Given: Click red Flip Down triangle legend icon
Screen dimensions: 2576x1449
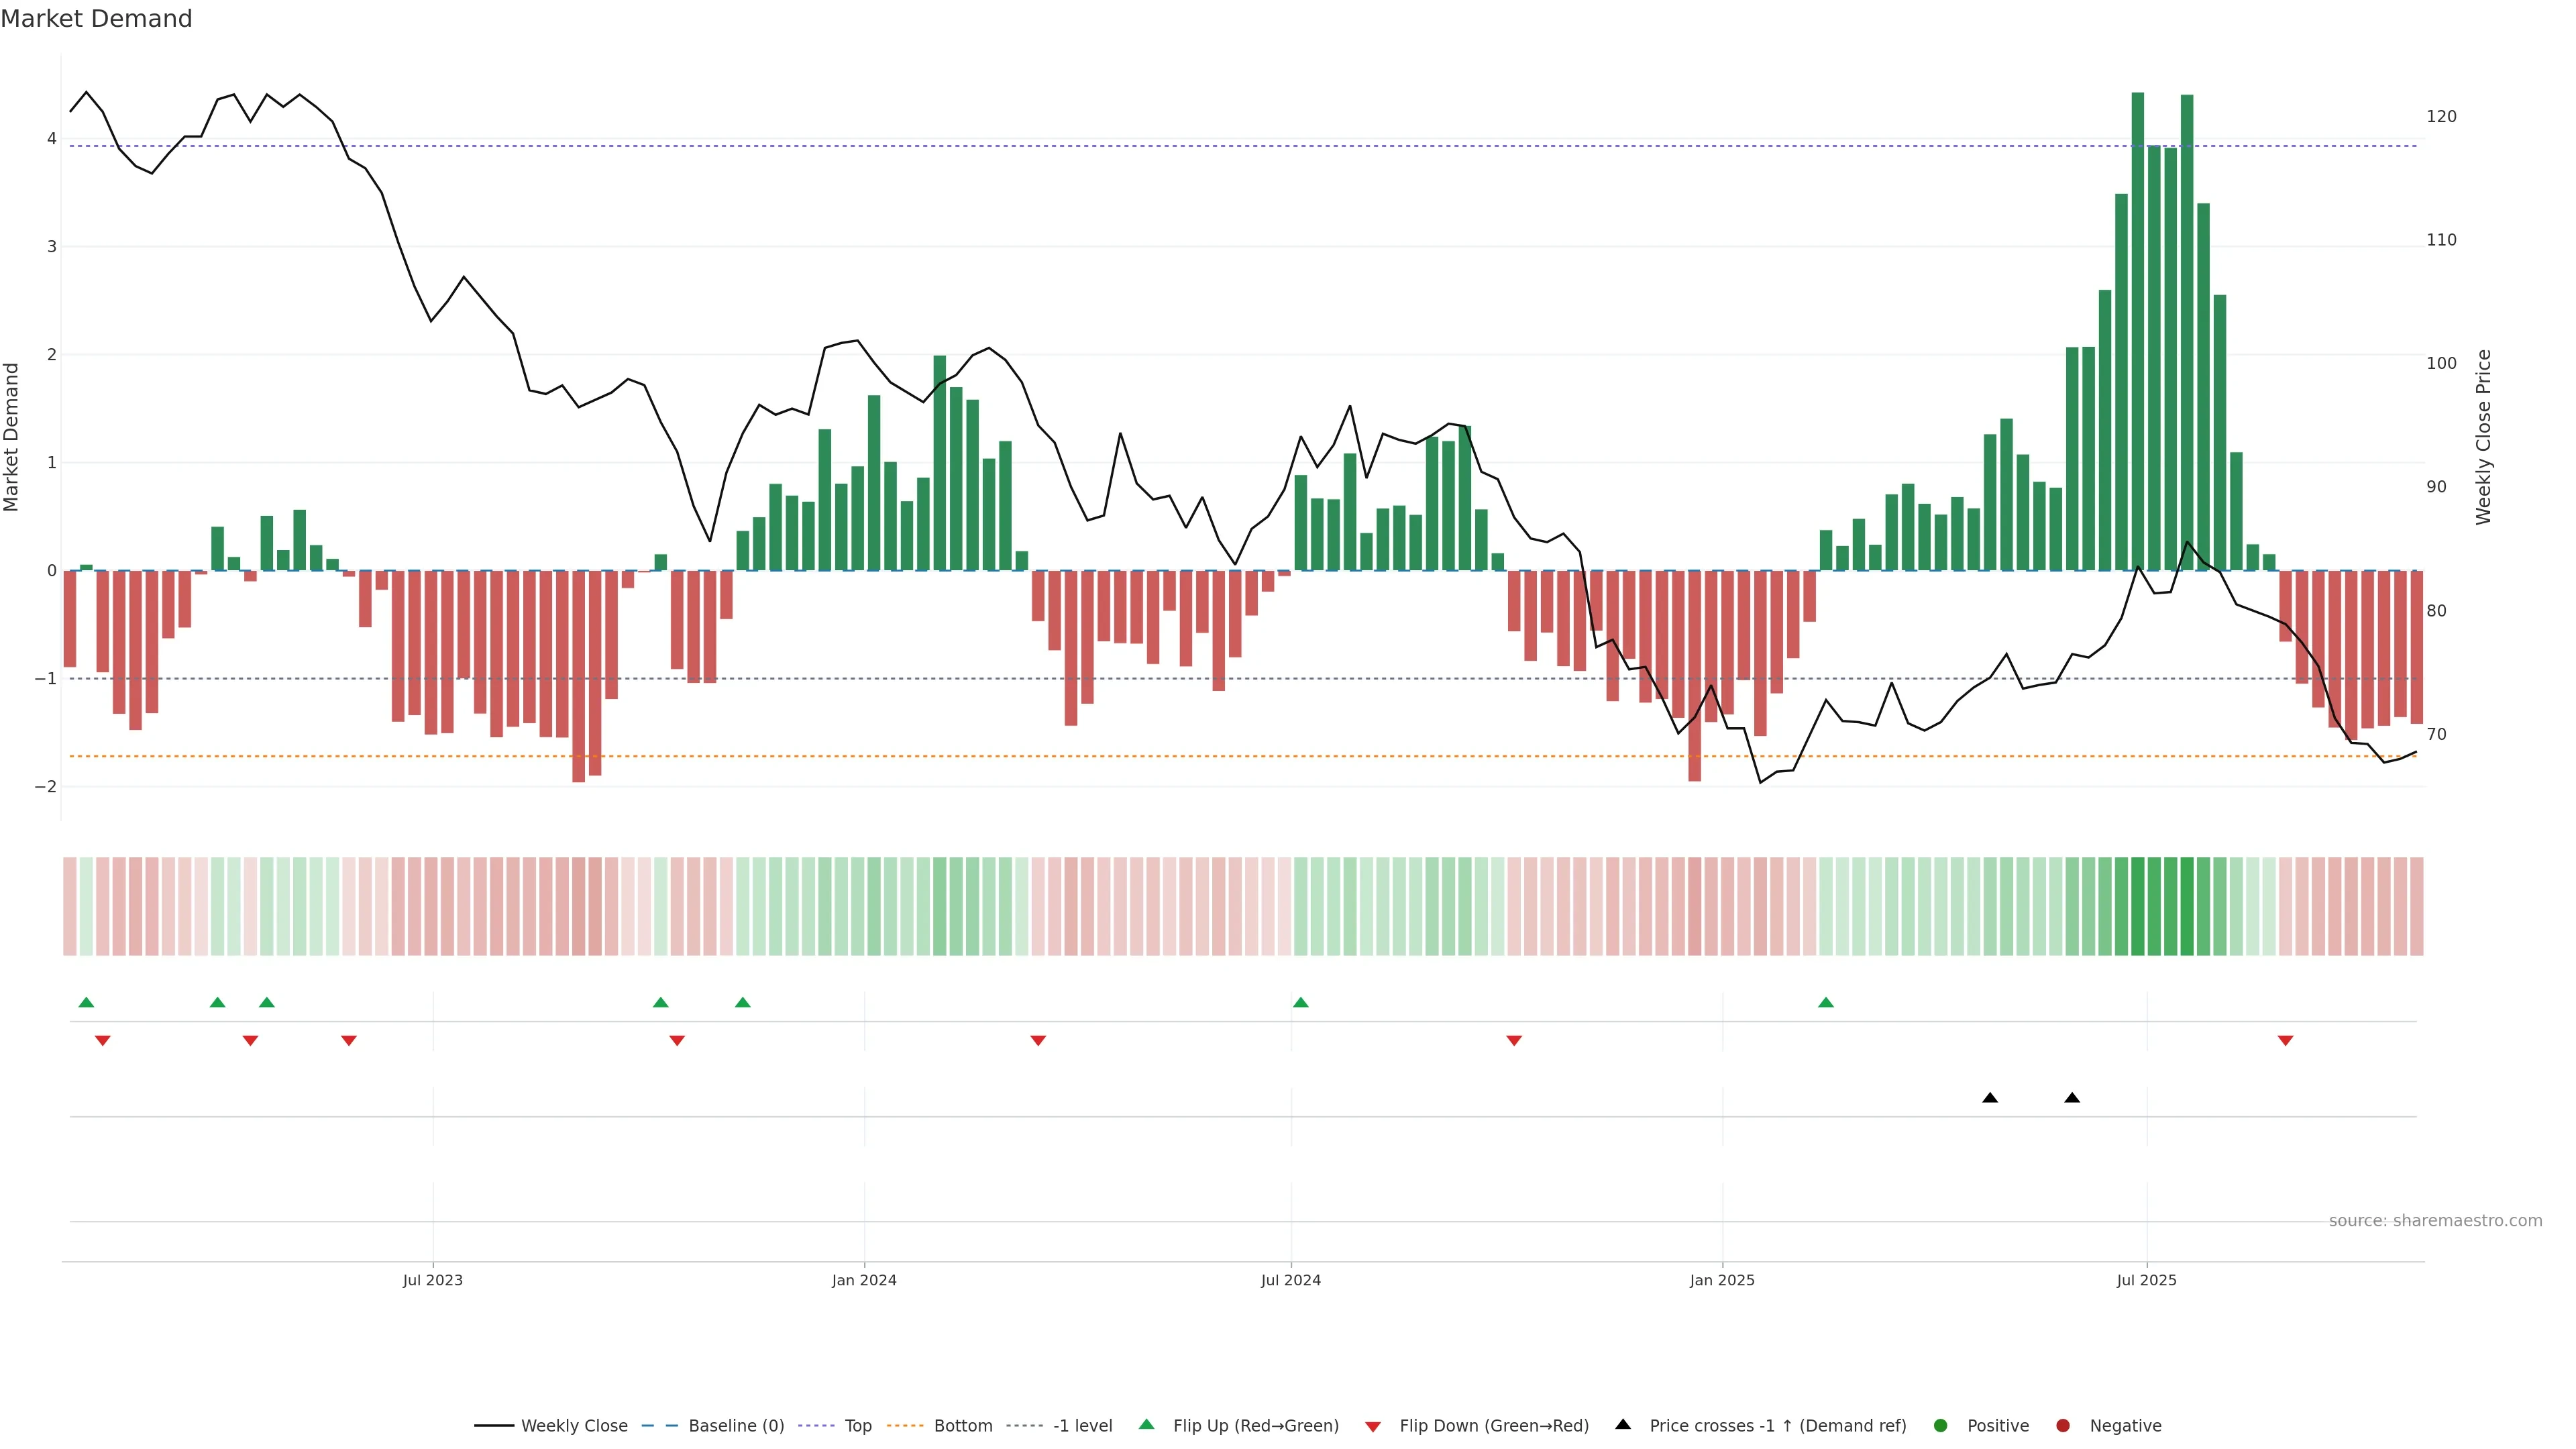Looking at the screenshot, I should click(1373, 1427).
